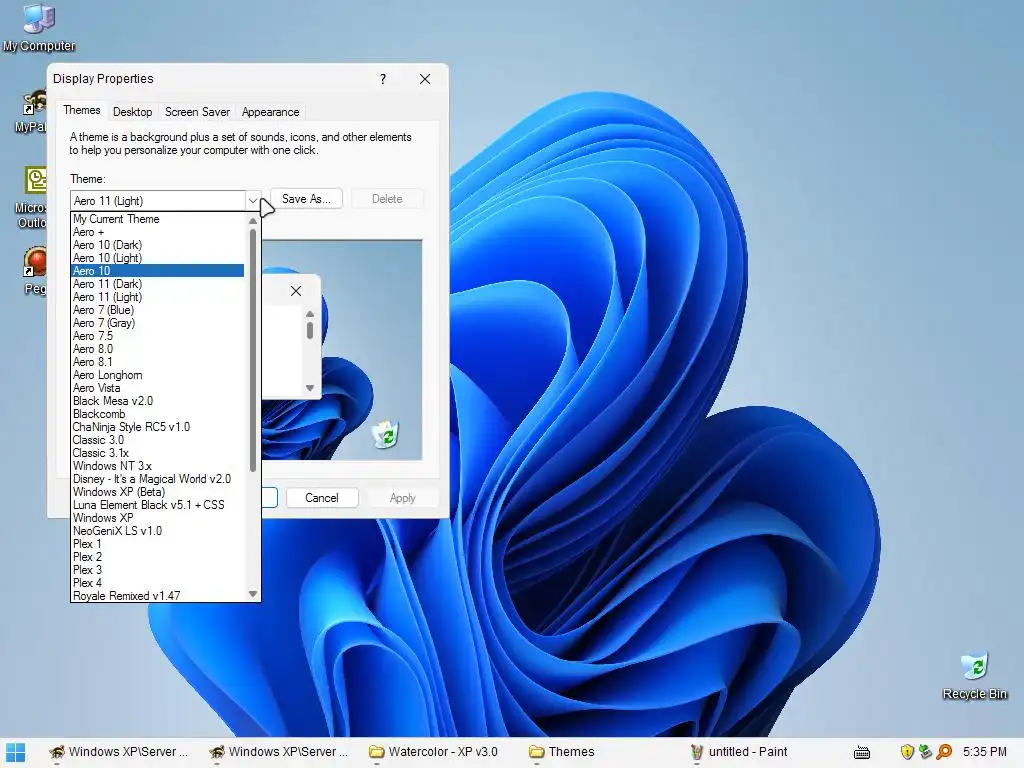Select ChaNinja Style RC5 v1.0 theme

pyautogui.click(x=157, y=426)
